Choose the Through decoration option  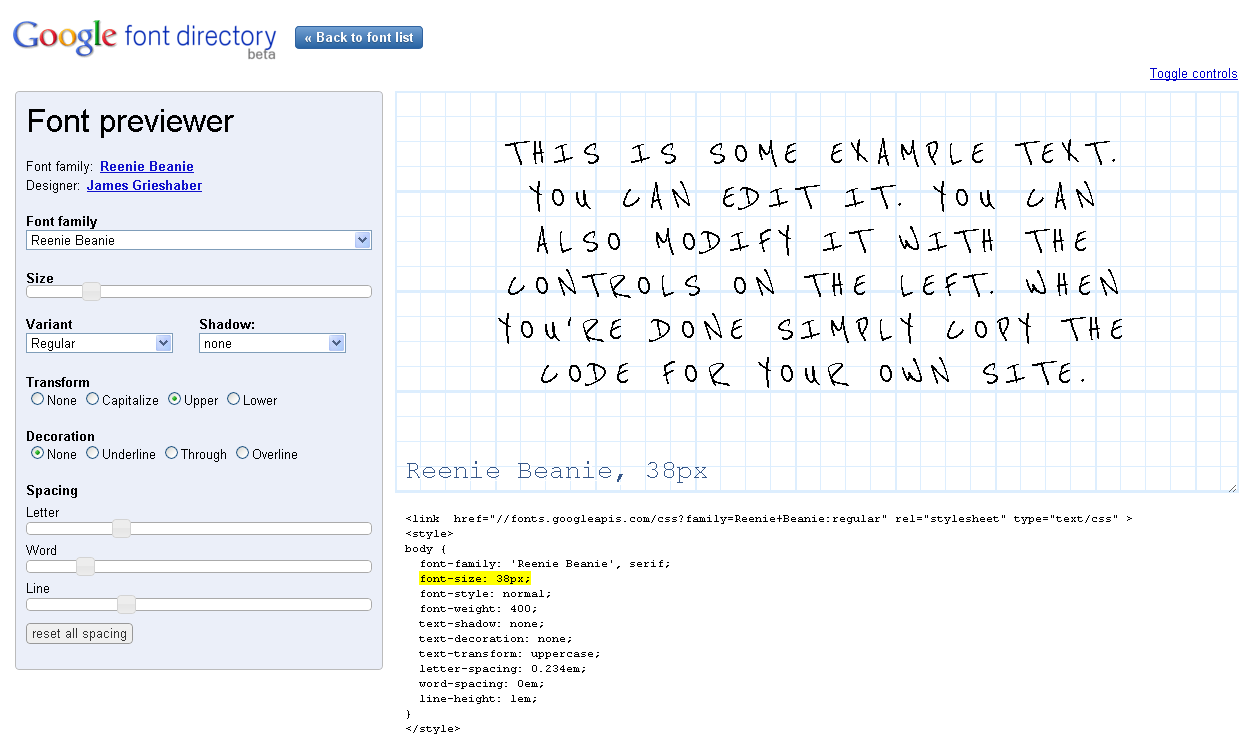(172, 454)
